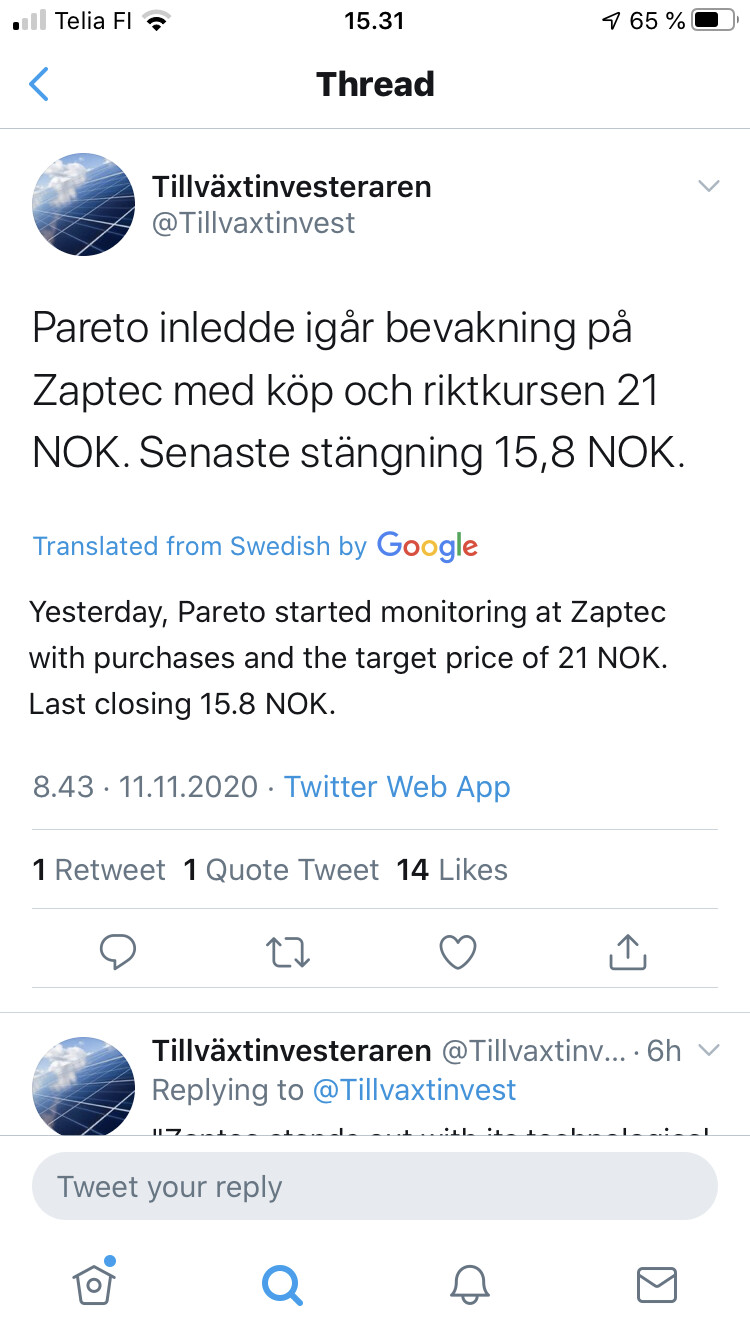Expand the main tweet options chevron
The image size is (750, 1334).
pyautogui.click(x=708, y=186)
